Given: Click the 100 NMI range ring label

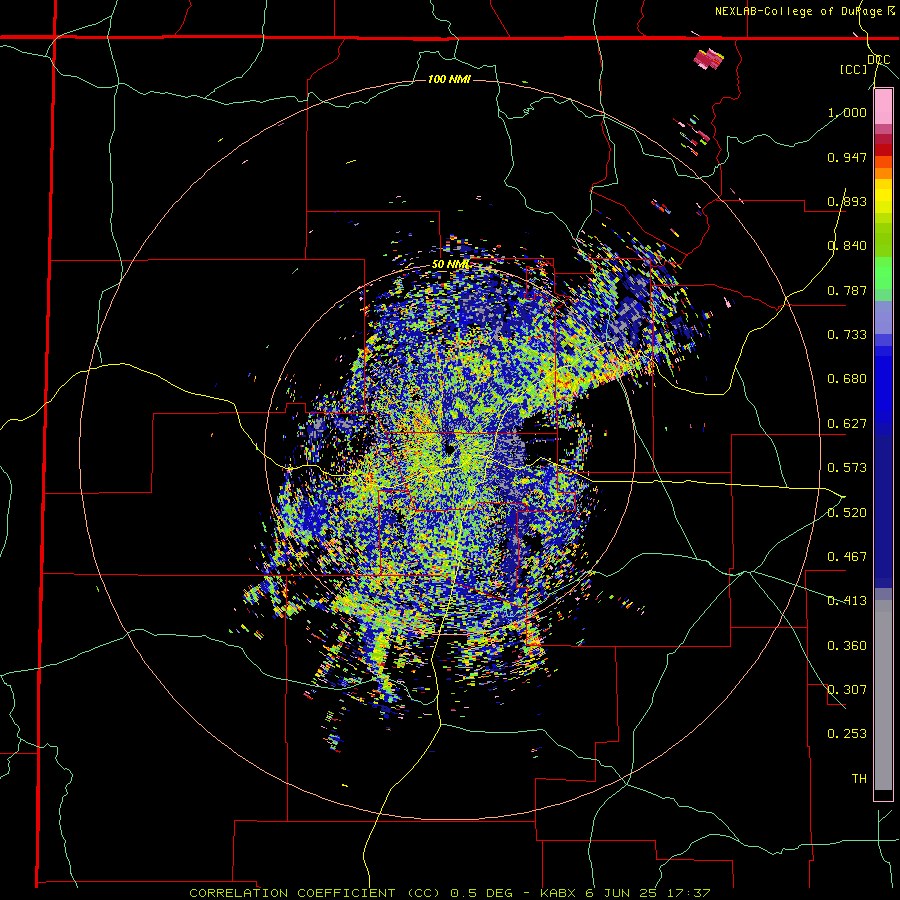Looking at the screenshot, I should 449,79.
